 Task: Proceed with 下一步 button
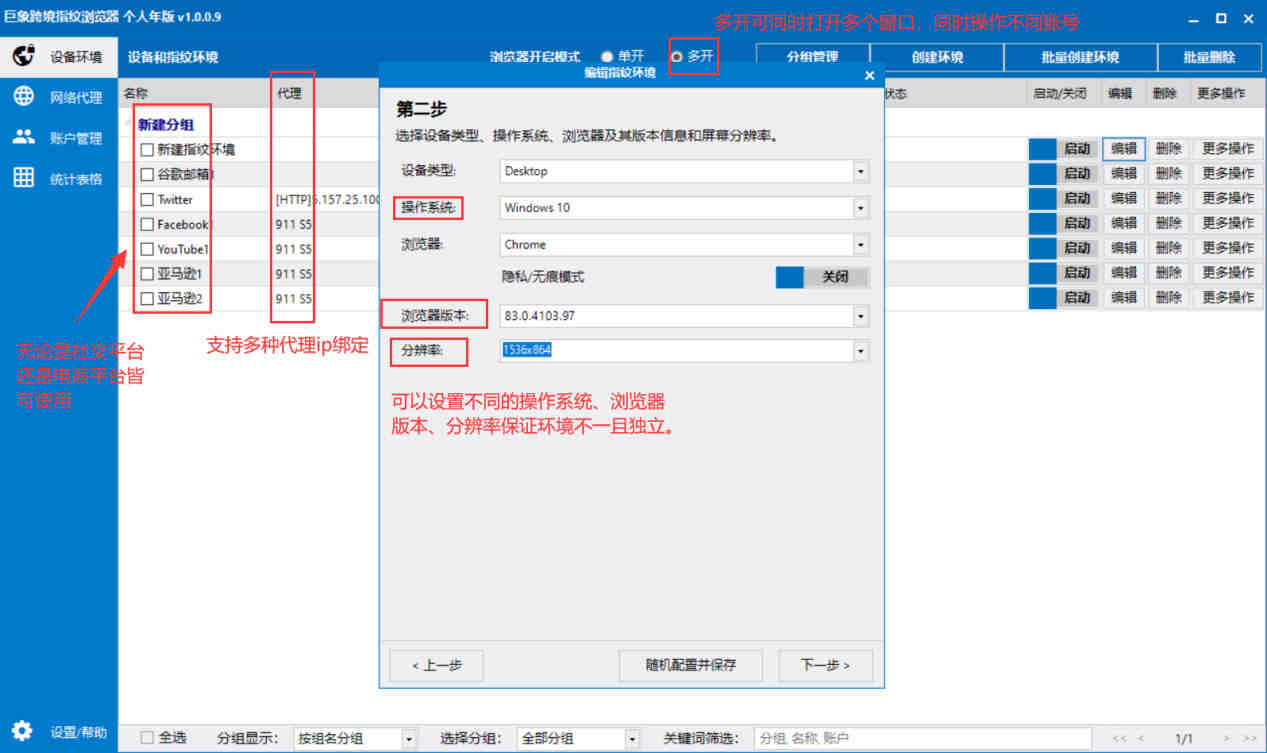[825, 665]
